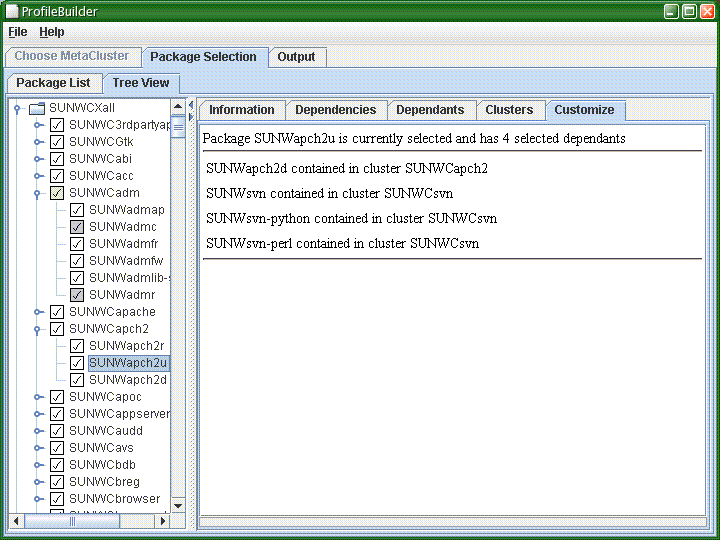Switch to the Output tab

296,57
